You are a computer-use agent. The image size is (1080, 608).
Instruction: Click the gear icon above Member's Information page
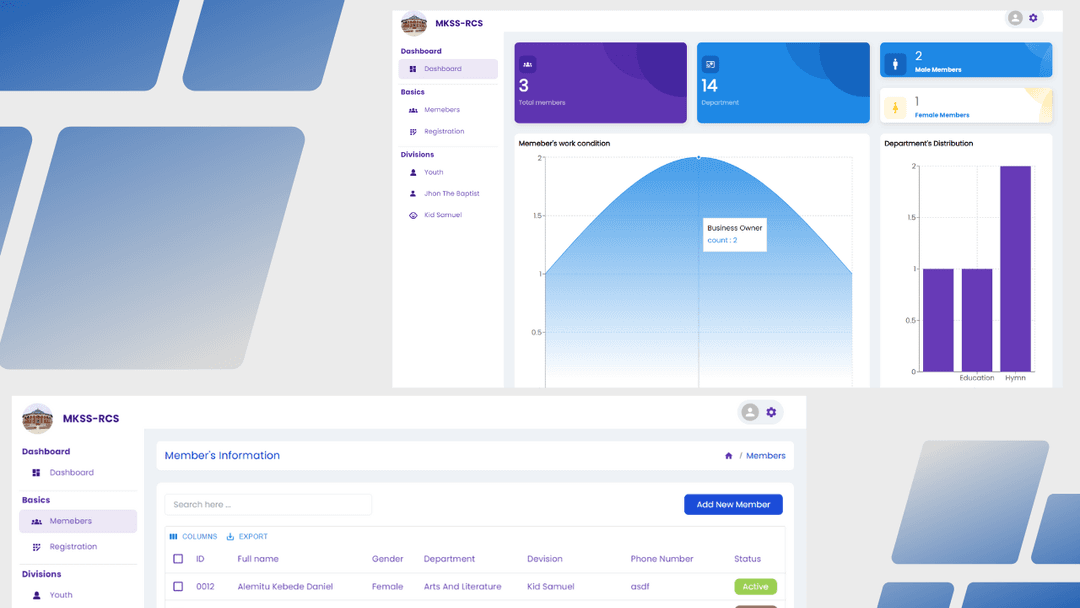771,412
